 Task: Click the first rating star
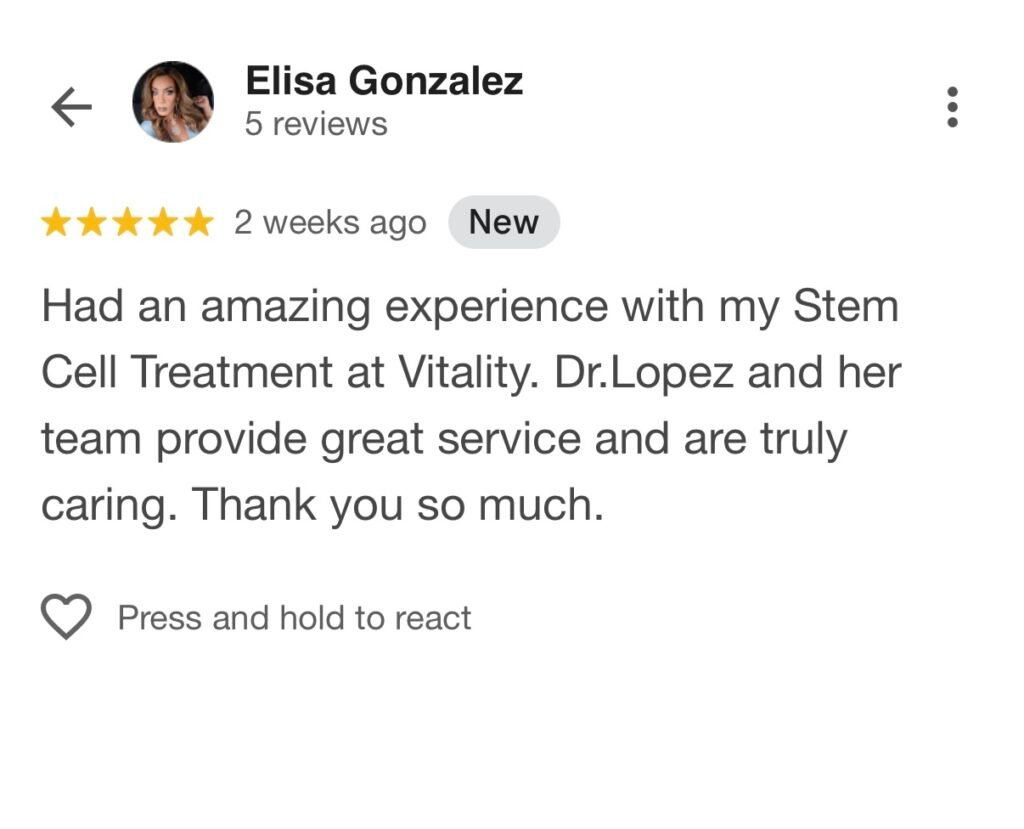[56, 223]
